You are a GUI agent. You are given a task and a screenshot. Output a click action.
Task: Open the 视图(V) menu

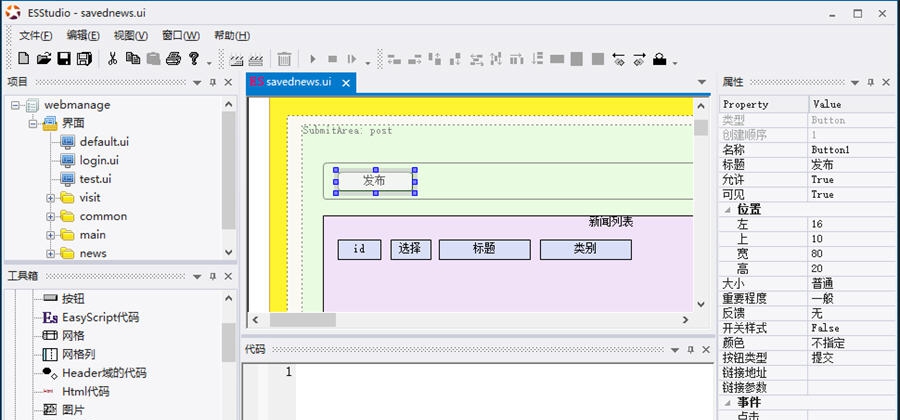tap(131, 36)
